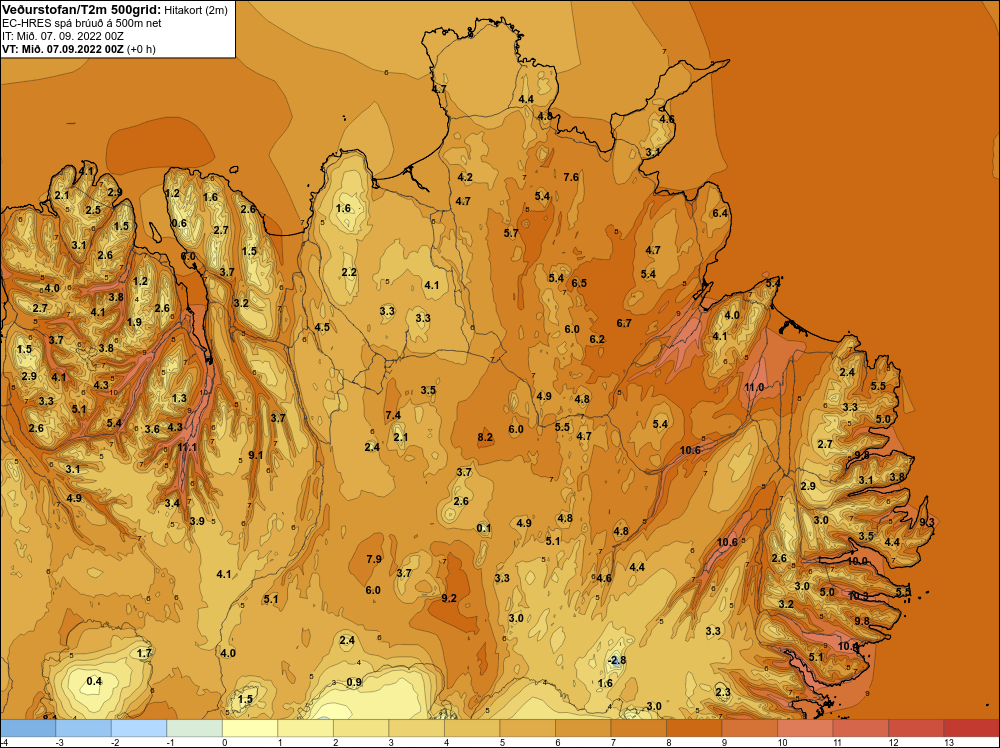The width and height of the screenshot is (1000, 748).
Task: Click the 0.4 temperature value on the map
Action: pos(94,682)
